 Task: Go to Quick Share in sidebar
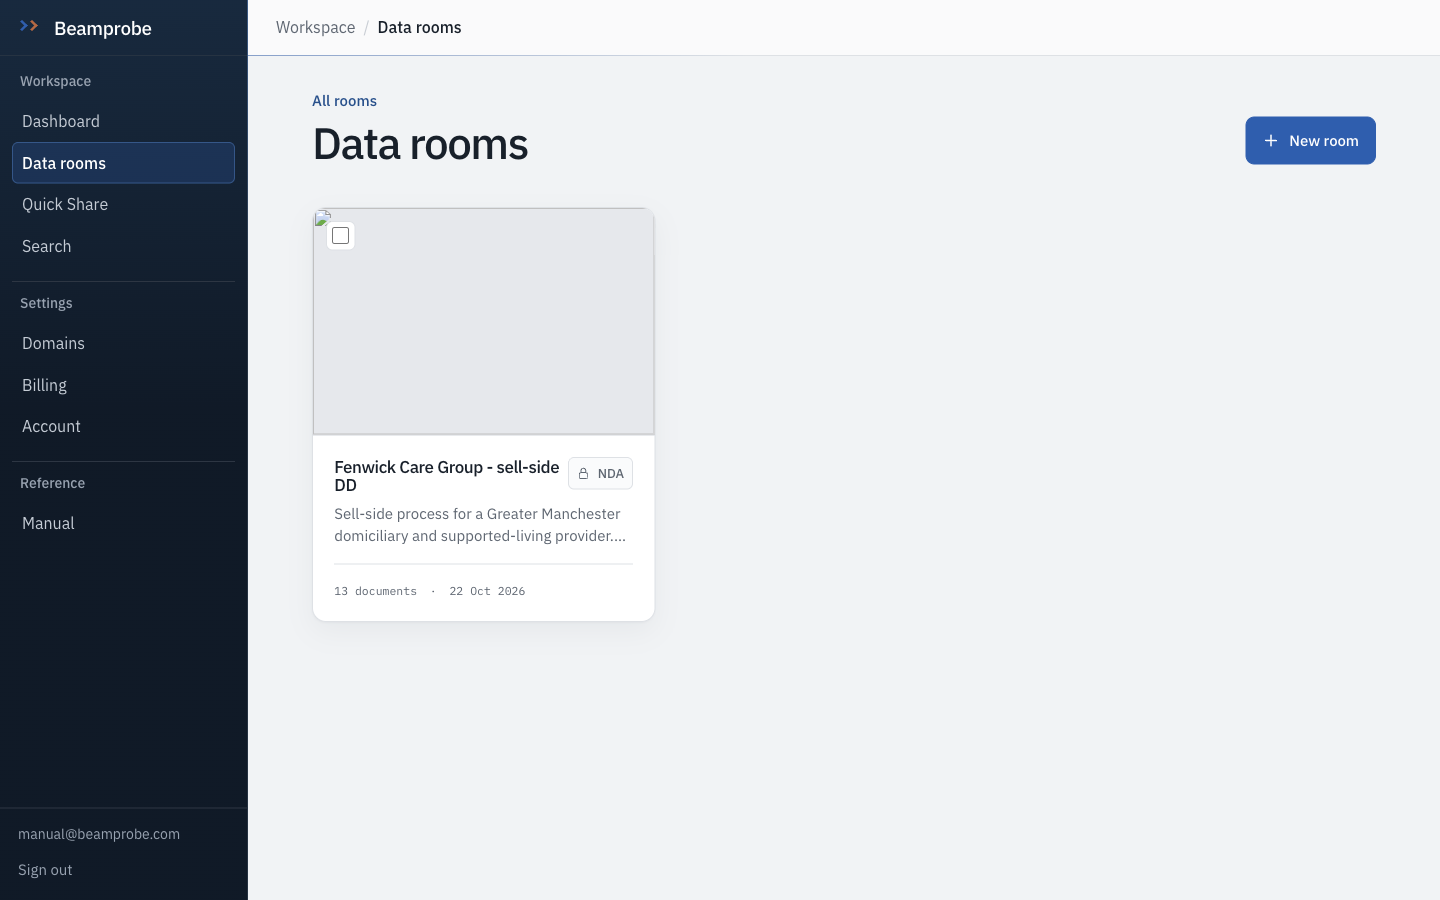click(x=123, y=204)
